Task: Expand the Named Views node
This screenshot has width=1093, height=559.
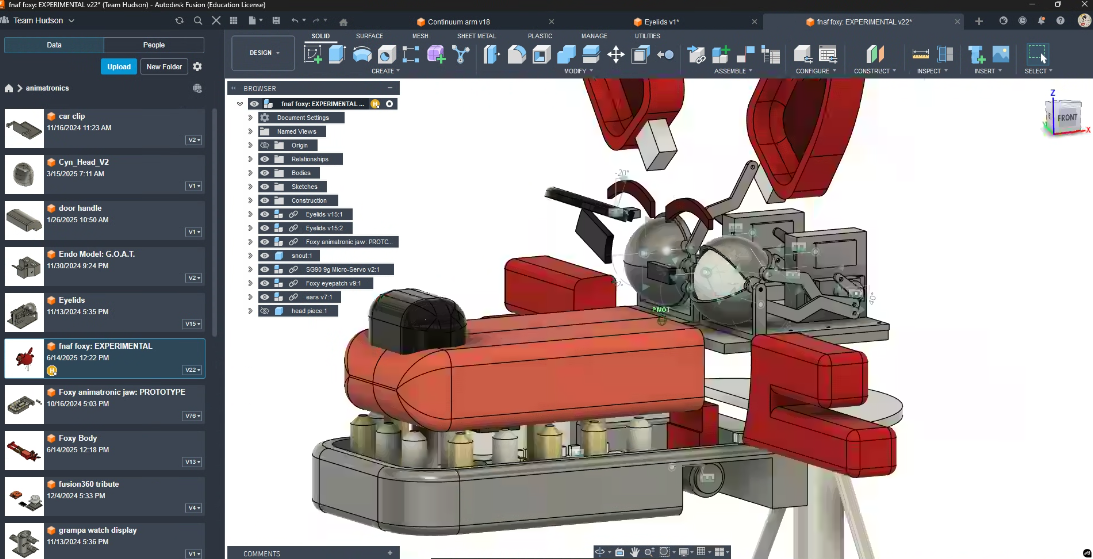Action: [250, 131]
